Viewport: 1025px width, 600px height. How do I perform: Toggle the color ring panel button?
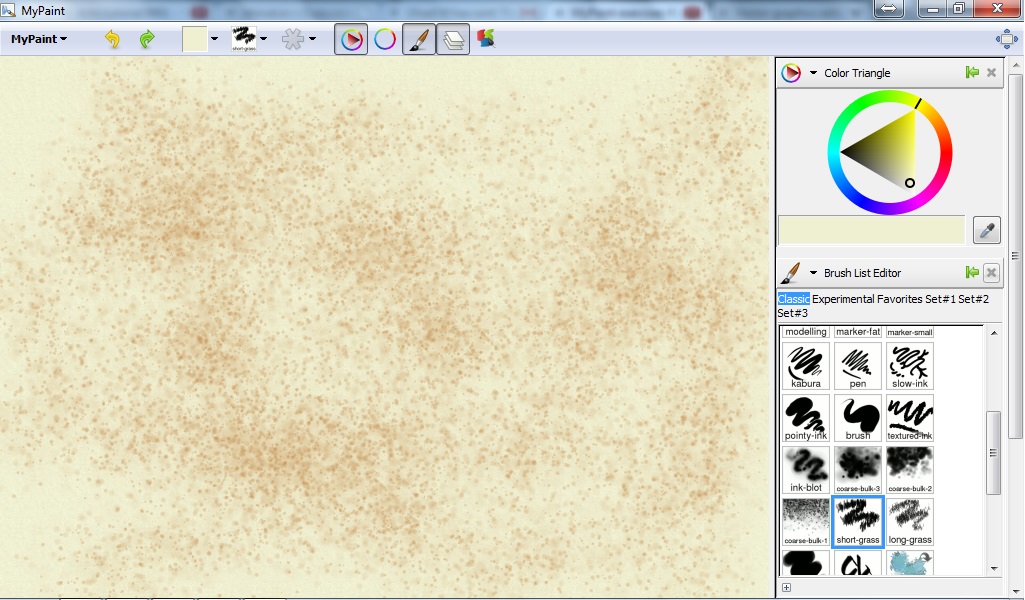click(385, 40)
